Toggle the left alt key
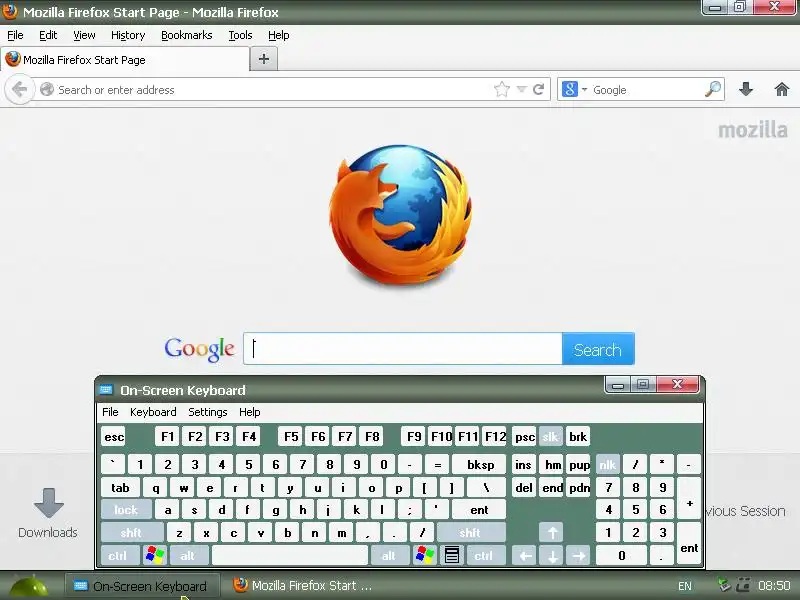800x600 pixels. point(188,555)
